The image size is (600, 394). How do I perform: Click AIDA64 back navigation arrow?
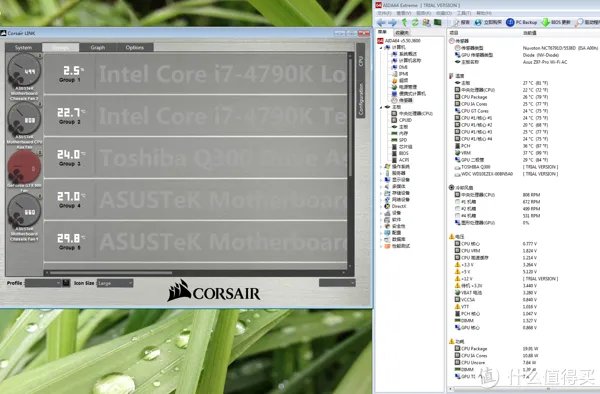click(382, 23)
